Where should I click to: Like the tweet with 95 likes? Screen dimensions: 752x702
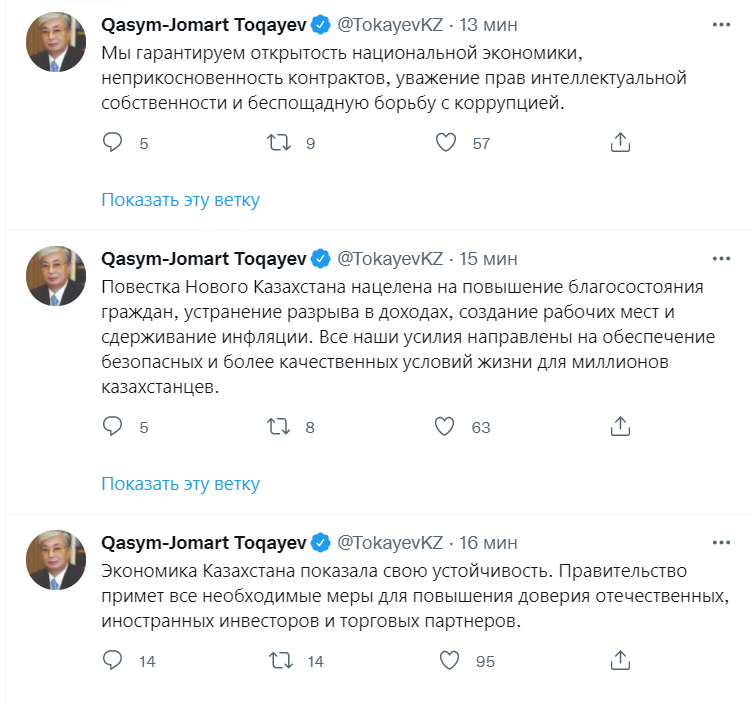point(449,660)
